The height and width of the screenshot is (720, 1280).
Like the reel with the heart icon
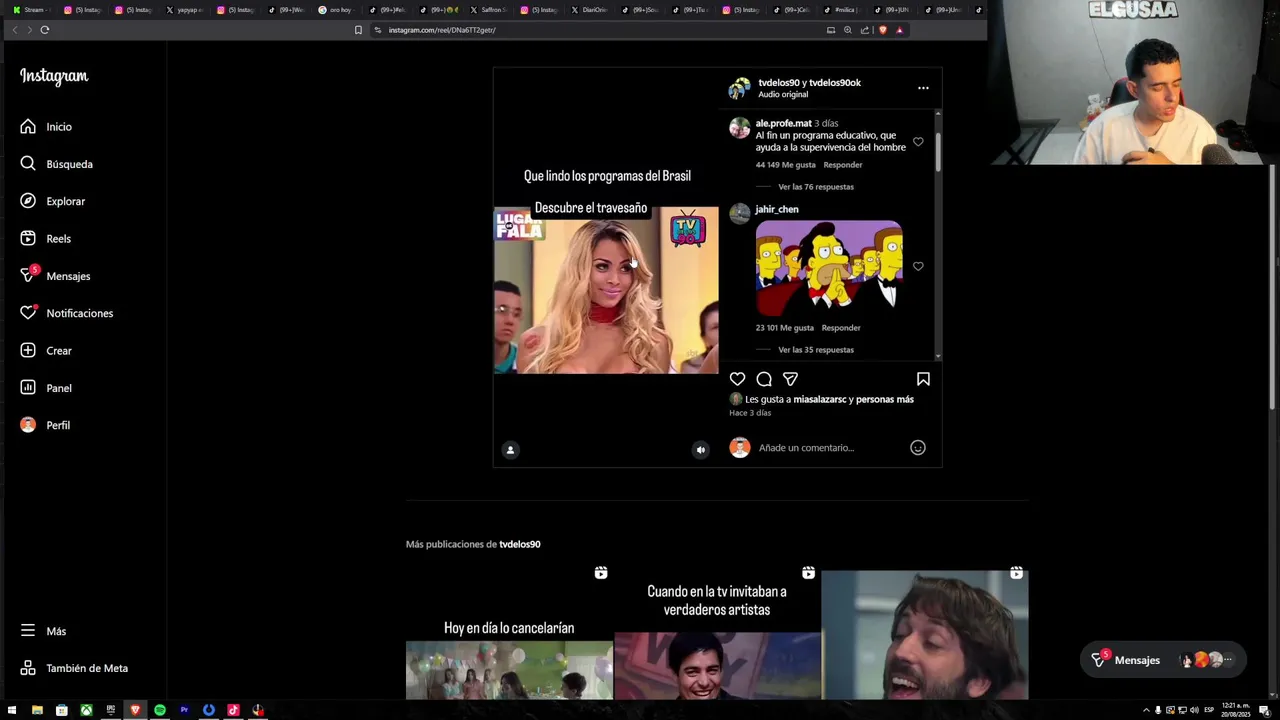[x=737, y=379]
